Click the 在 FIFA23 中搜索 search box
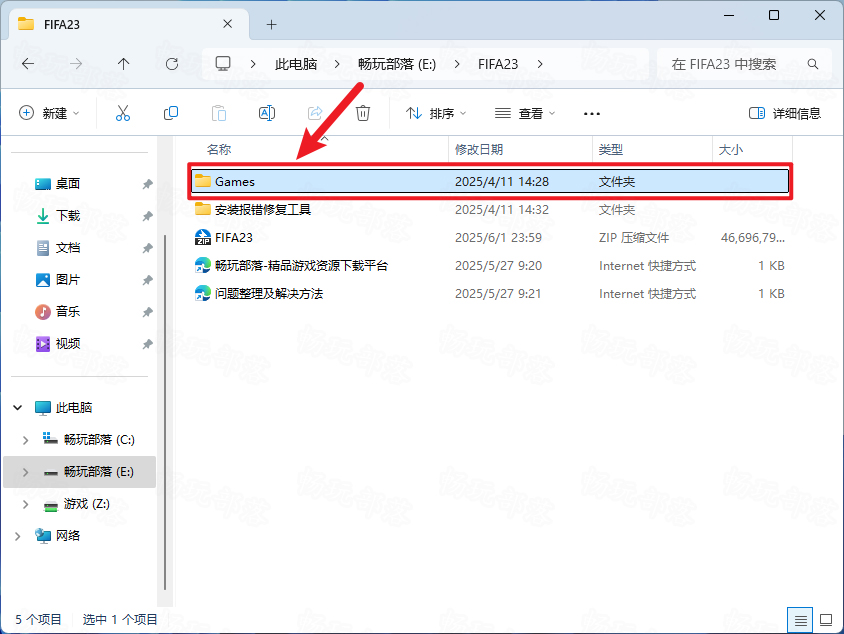The image size is (844, 634). (x=745, y=64)
